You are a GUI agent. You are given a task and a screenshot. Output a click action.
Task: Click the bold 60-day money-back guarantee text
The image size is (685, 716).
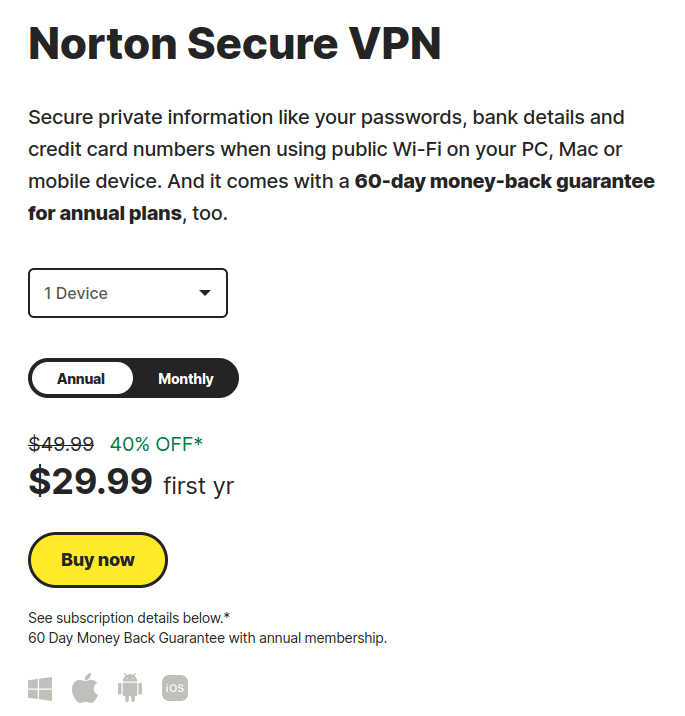[x=505, y=182]
